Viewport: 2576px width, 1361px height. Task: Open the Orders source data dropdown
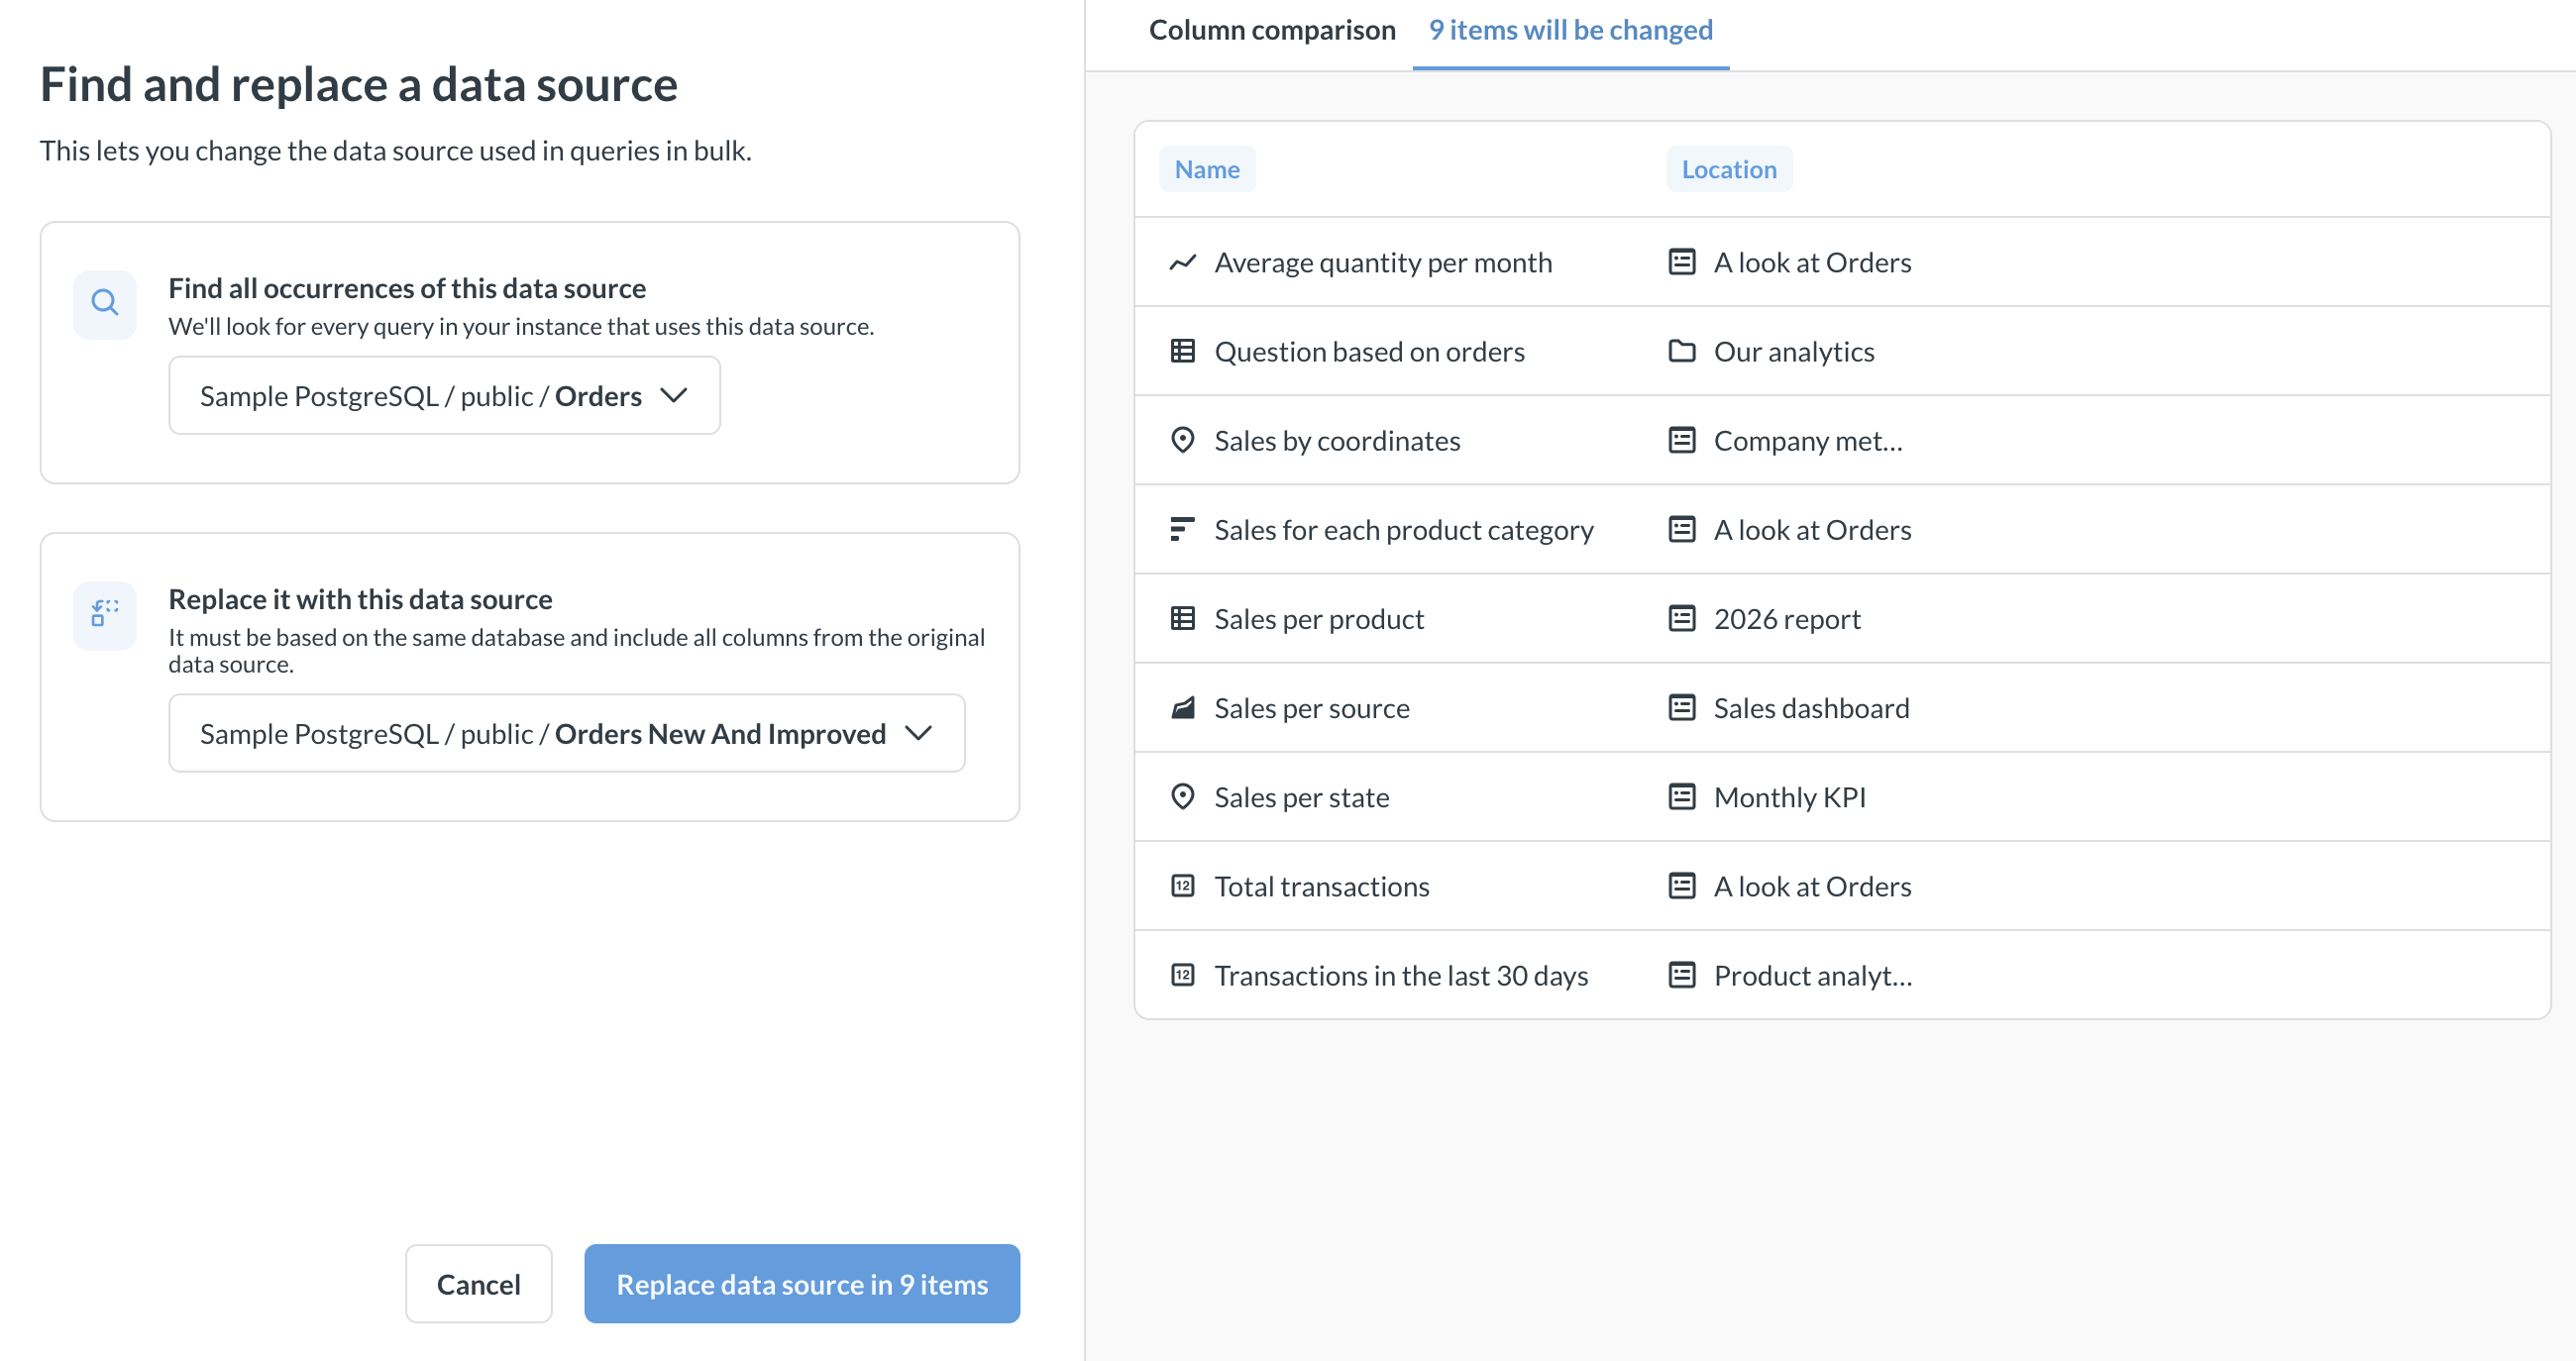pyautogui.click(x=444, y=396)
